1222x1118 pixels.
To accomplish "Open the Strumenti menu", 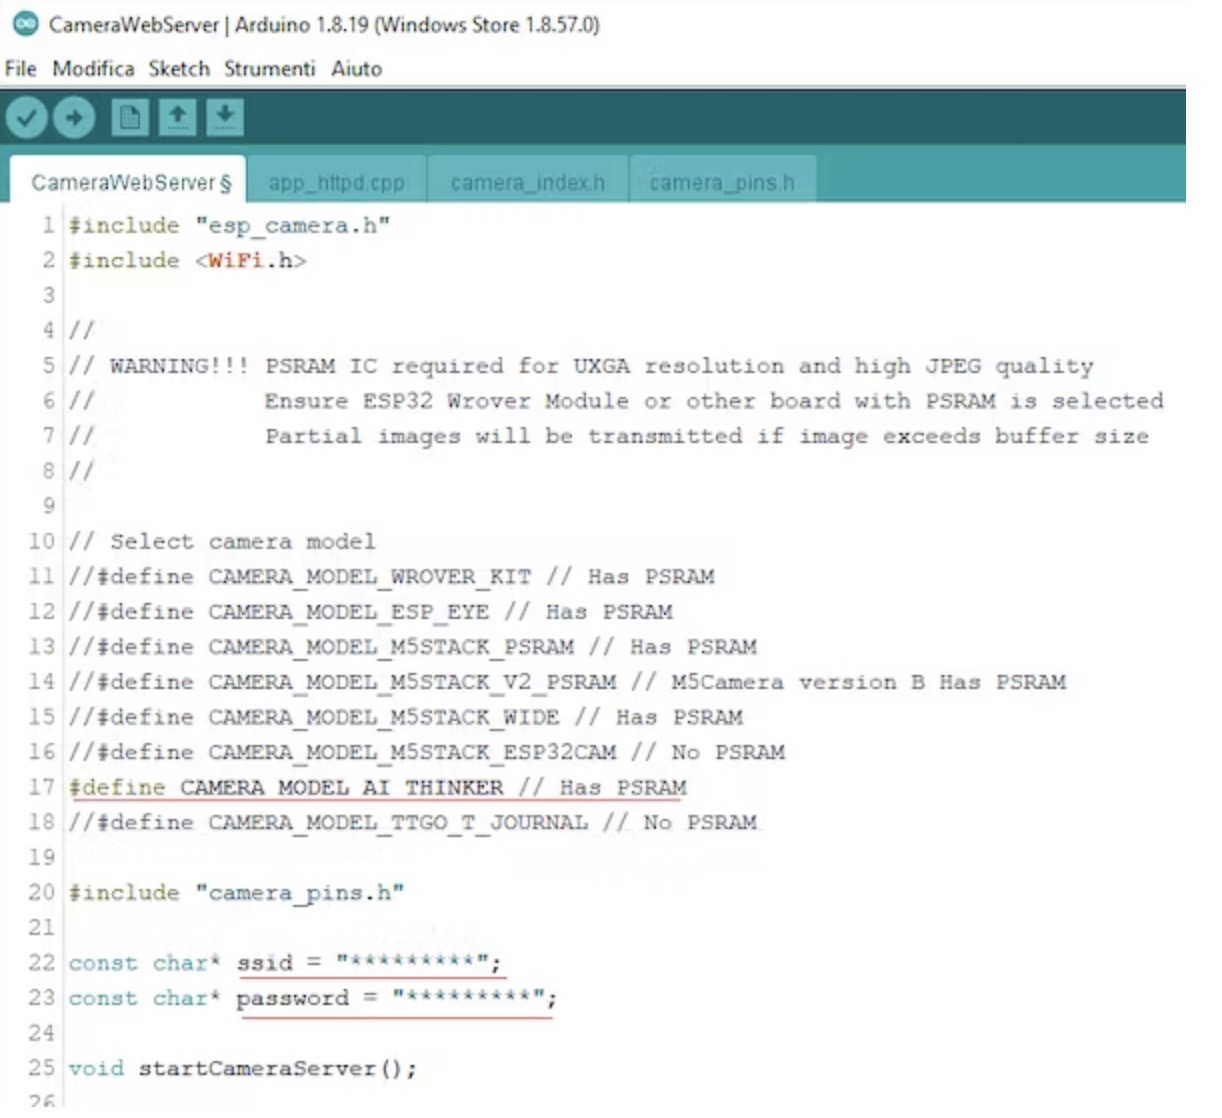I will (269, 69).
